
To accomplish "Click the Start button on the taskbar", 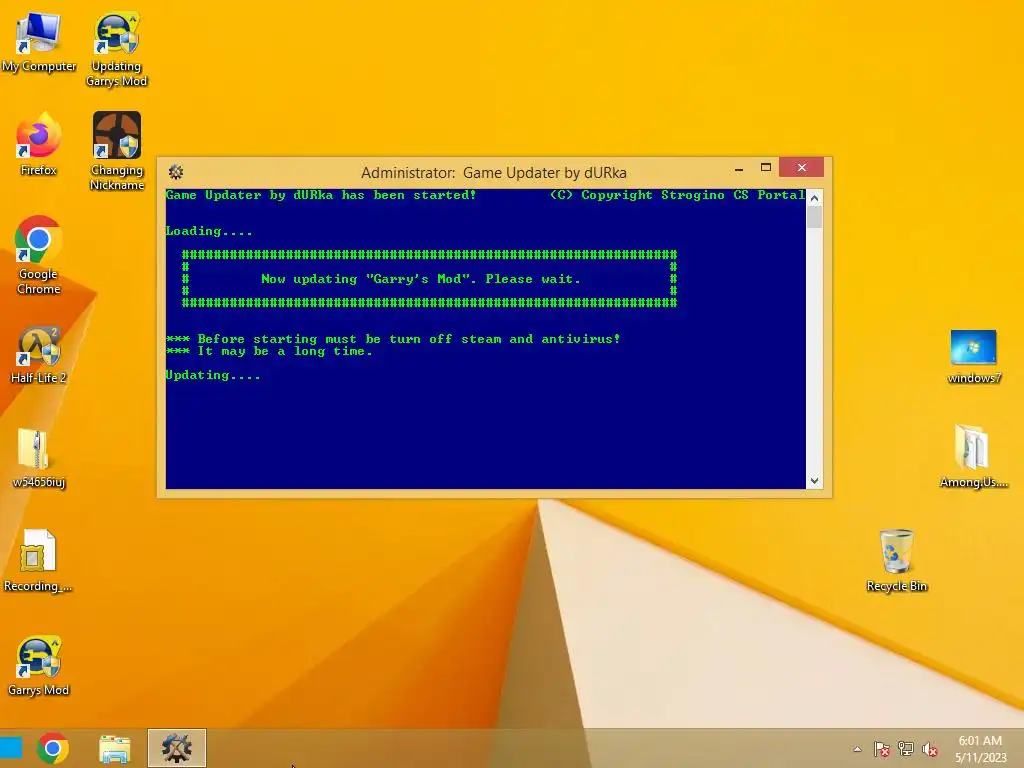I will [11, 748].
